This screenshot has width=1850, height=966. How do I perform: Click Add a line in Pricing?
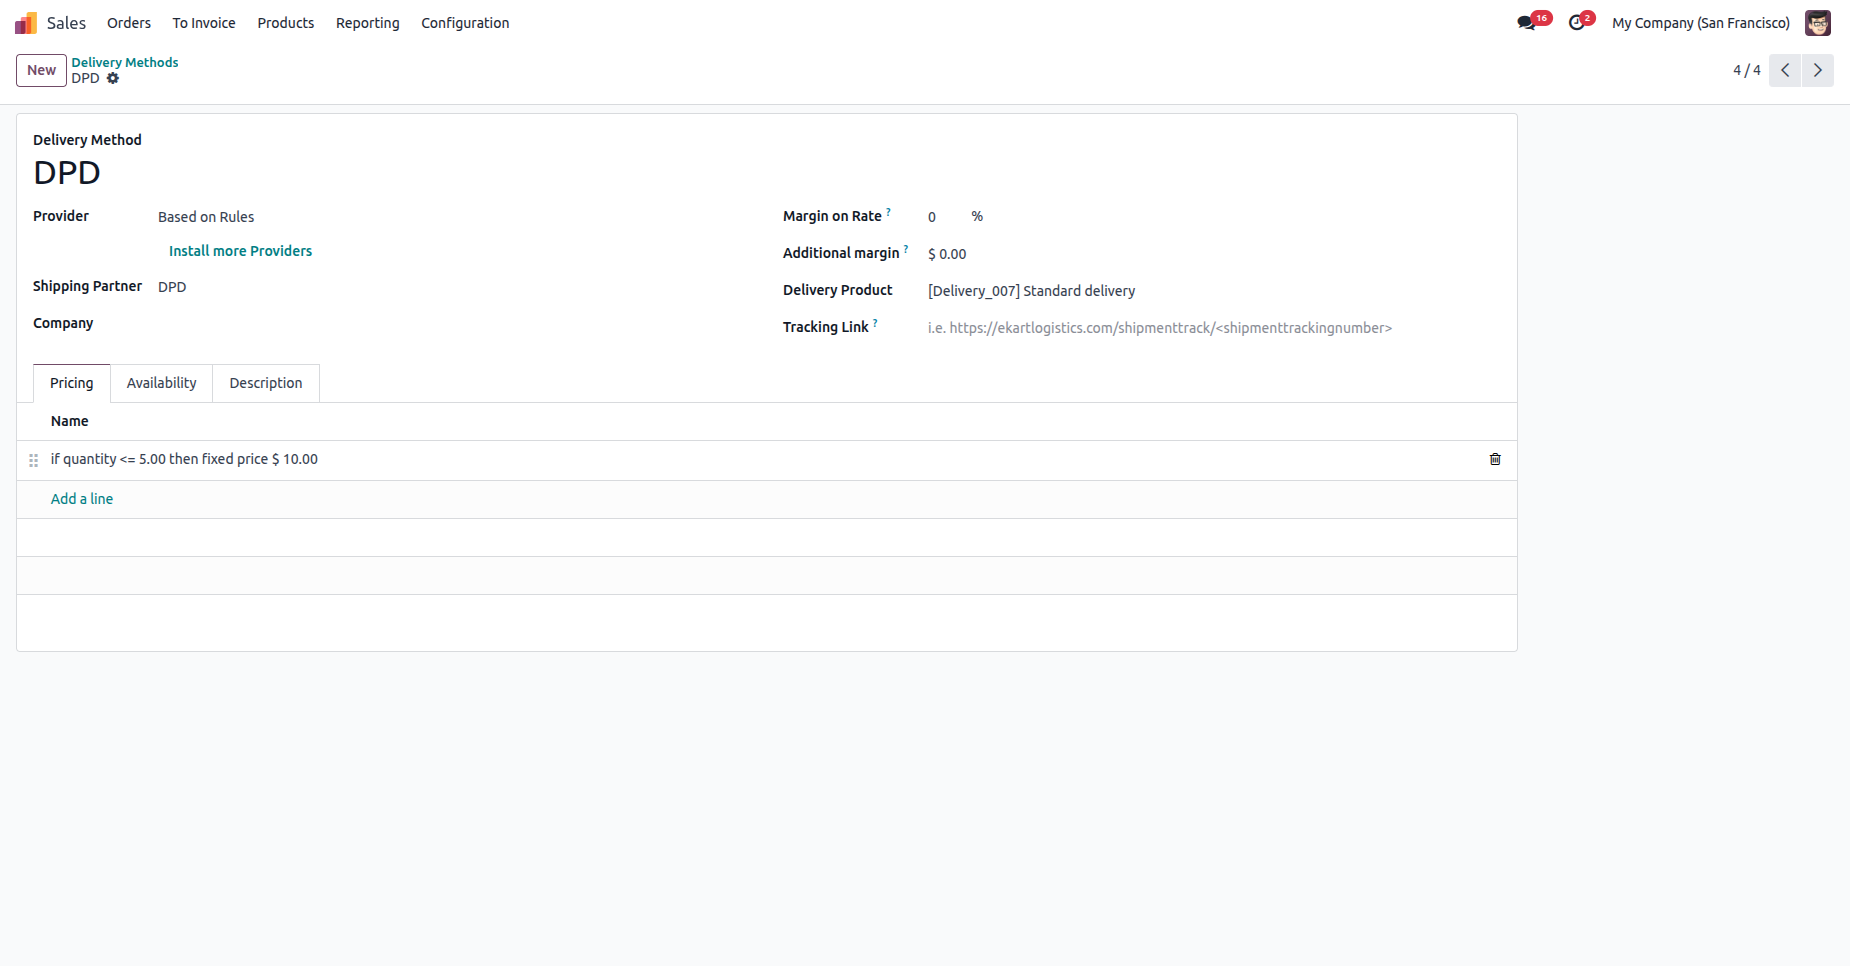[82, 499]
